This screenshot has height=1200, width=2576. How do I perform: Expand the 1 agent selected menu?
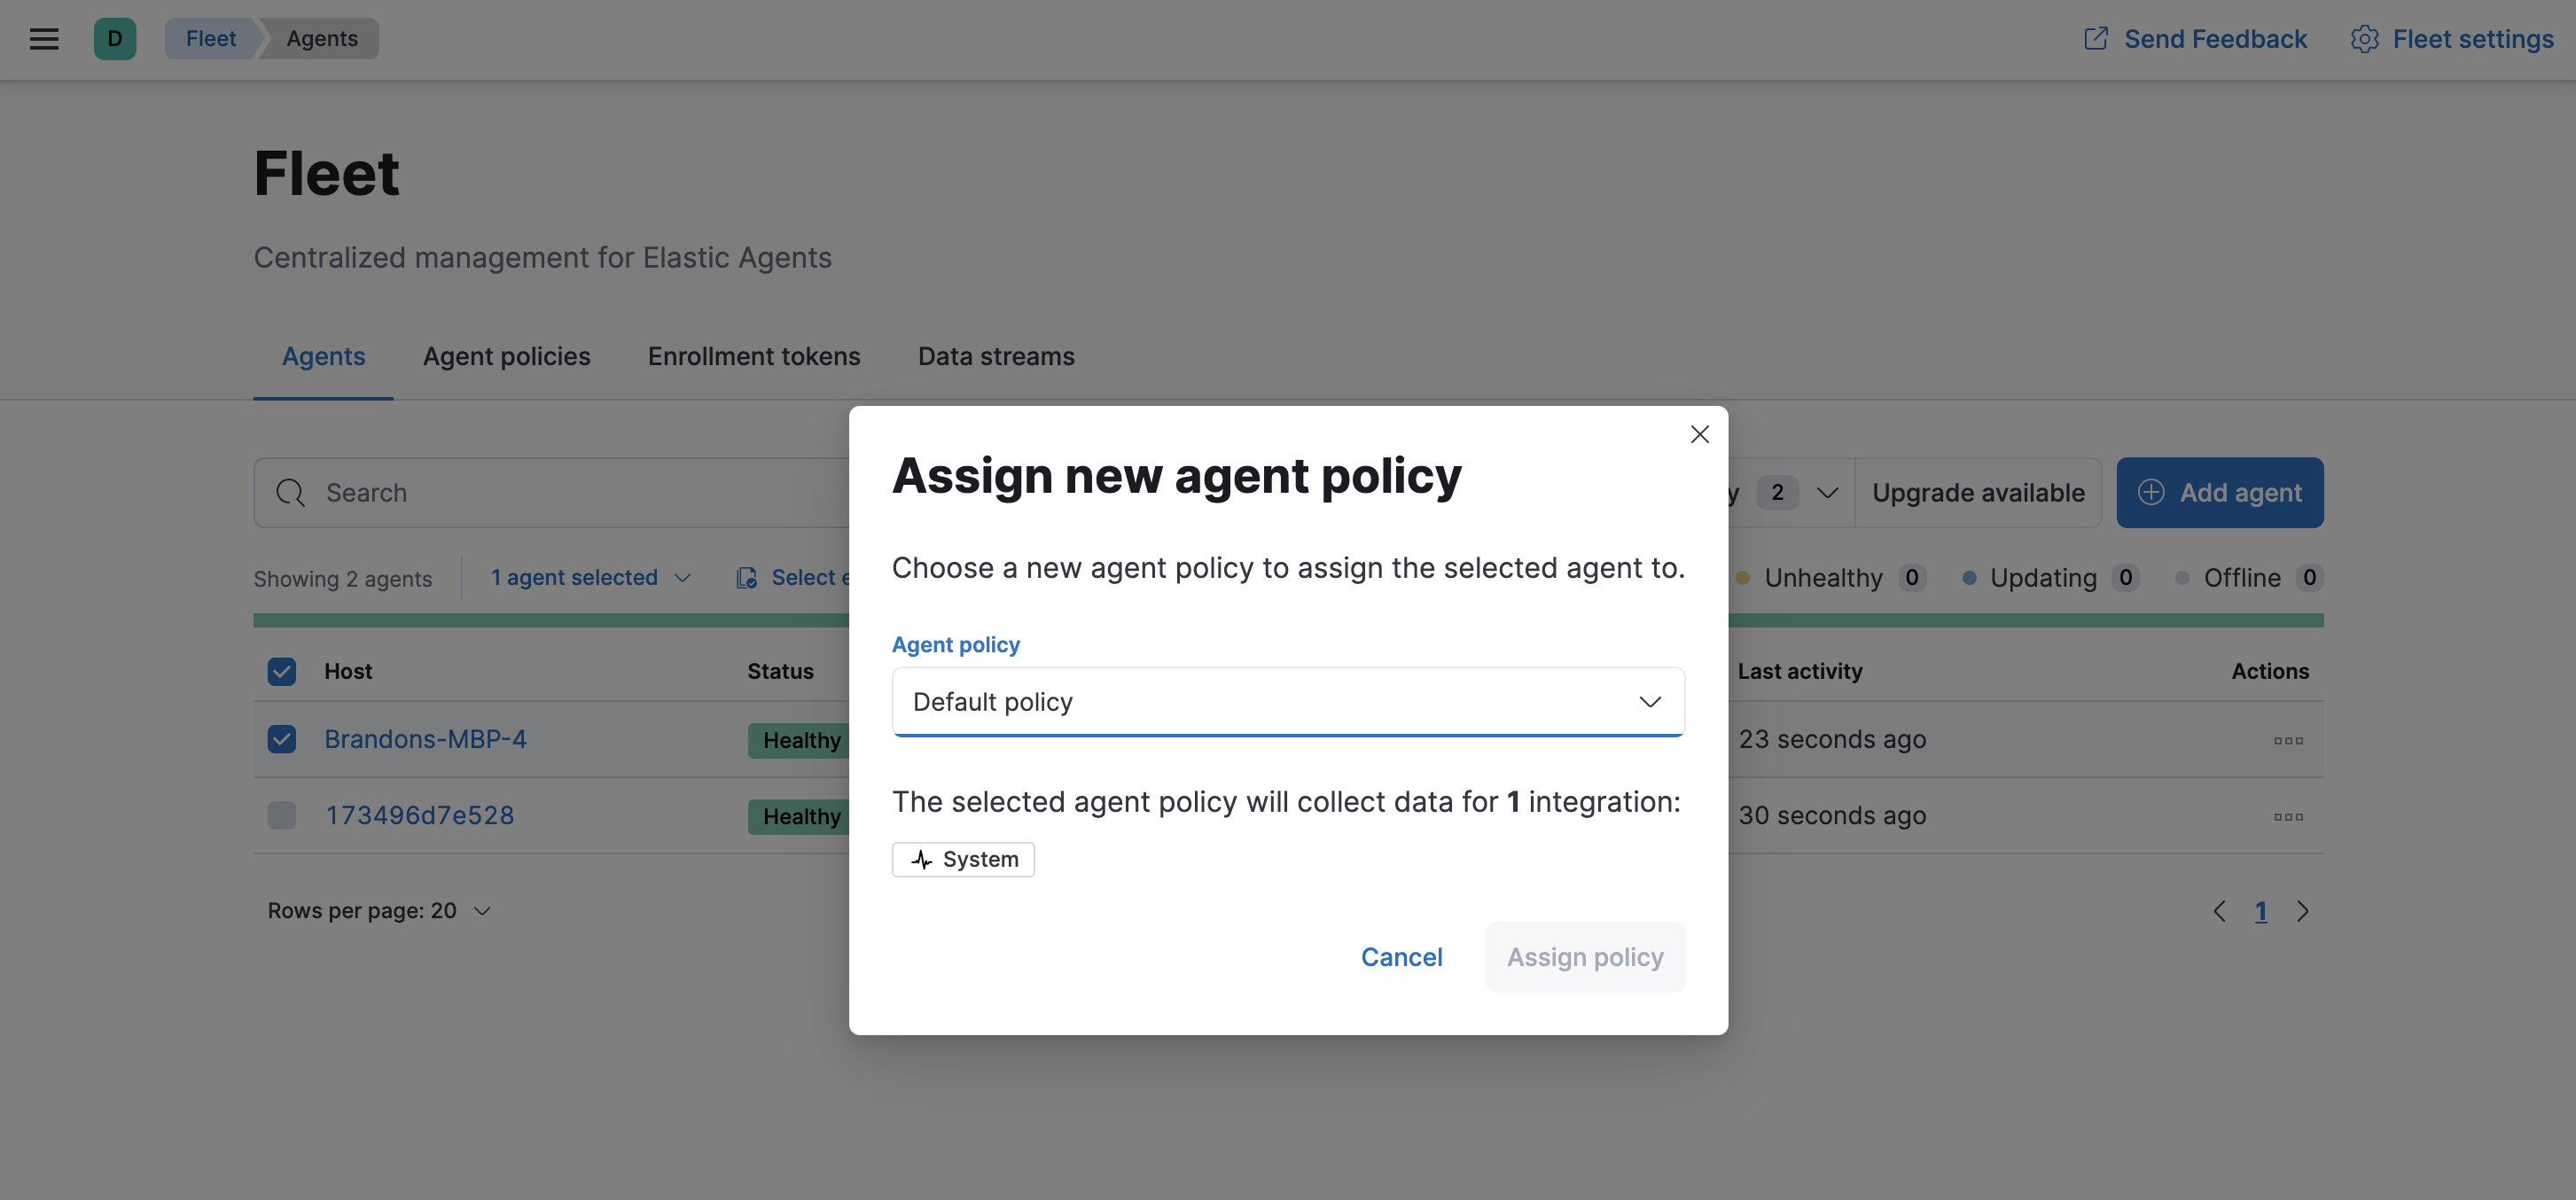click(589, 577)
